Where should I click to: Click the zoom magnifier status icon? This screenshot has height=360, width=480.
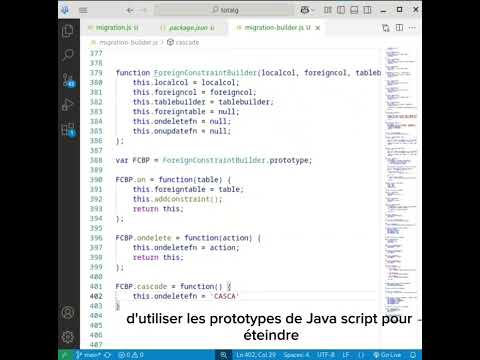(x=224, y=355)
